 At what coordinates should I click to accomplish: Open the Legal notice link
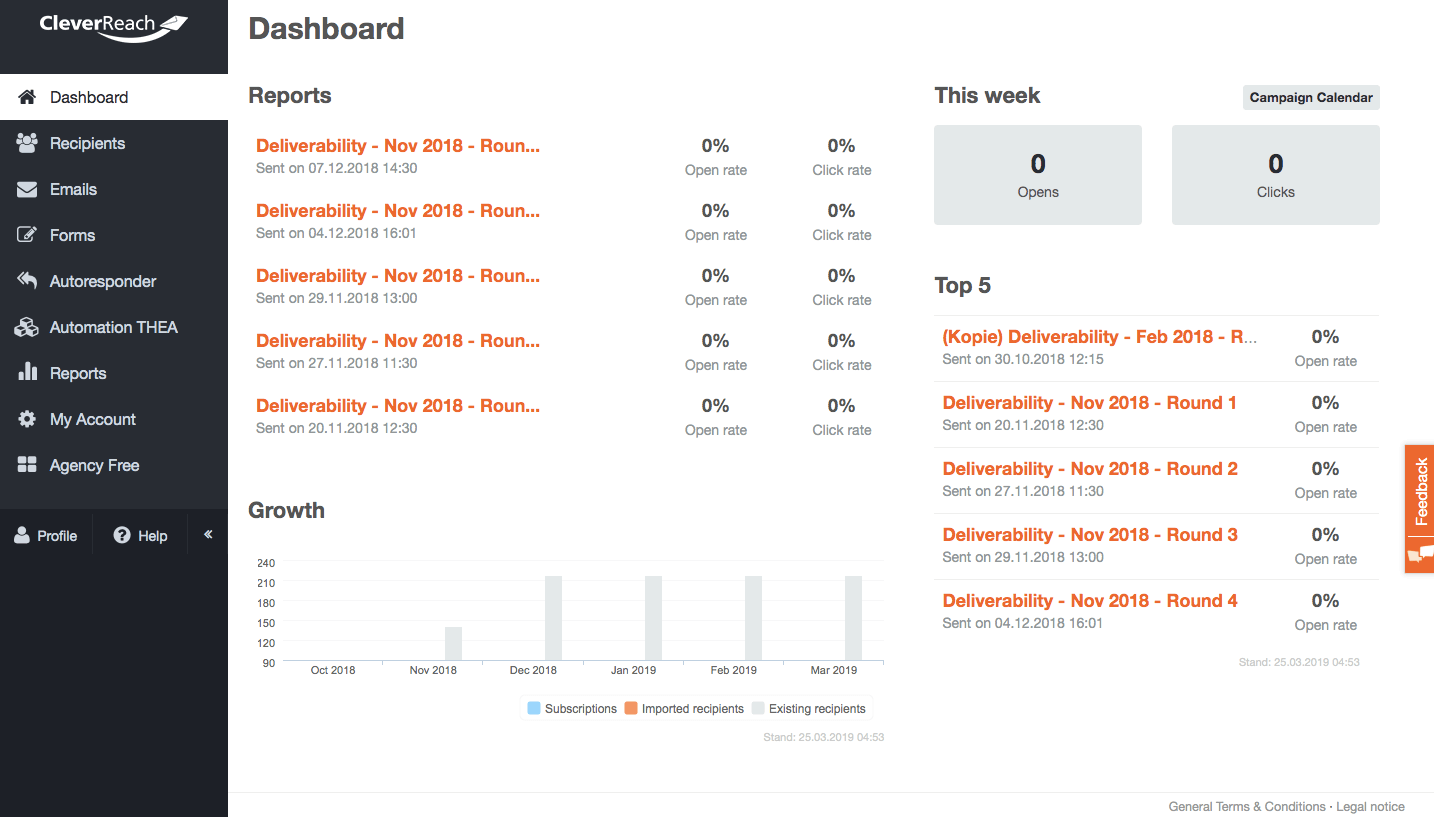point(1370,806)
